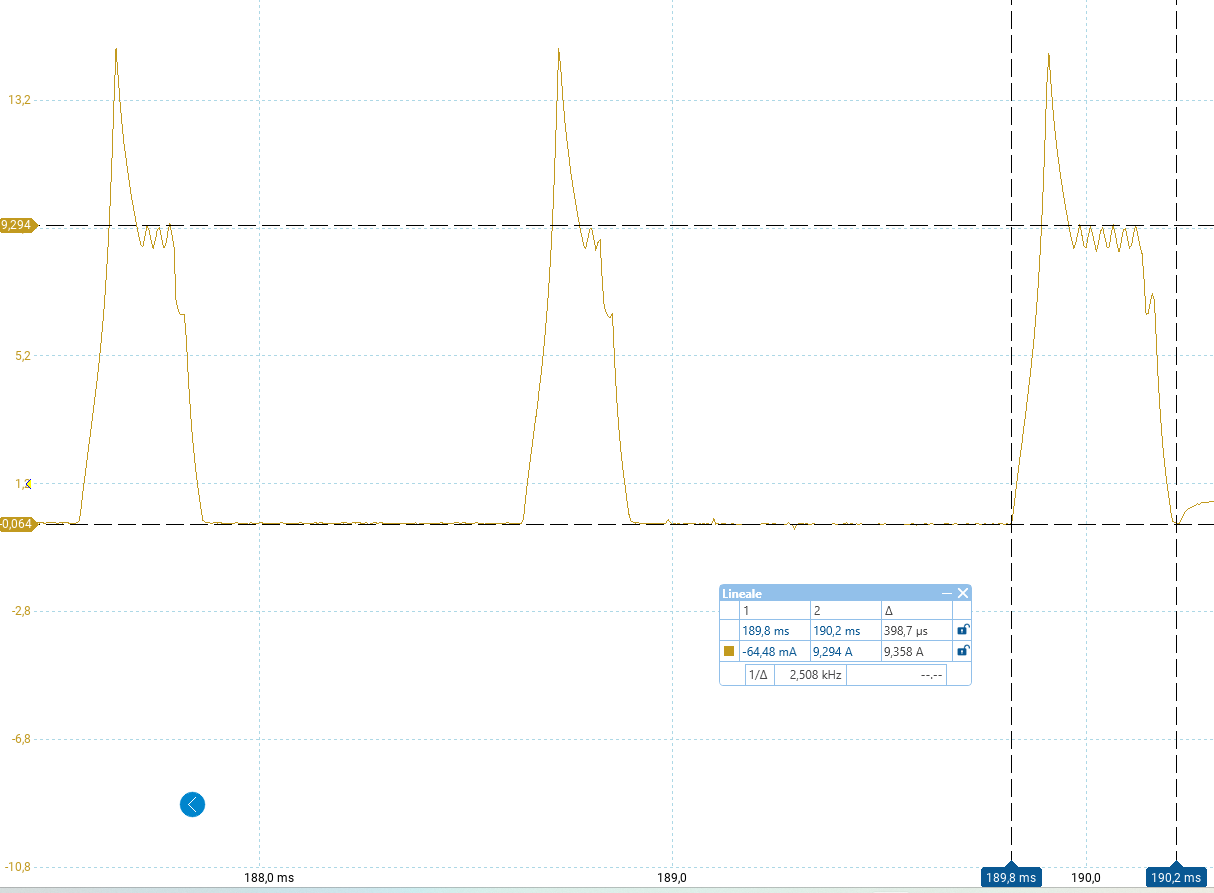Viewport: 1214px width, 893px height.
Task: Click the 2,508 kHz frequency value
Action: [x=815, y=675]
